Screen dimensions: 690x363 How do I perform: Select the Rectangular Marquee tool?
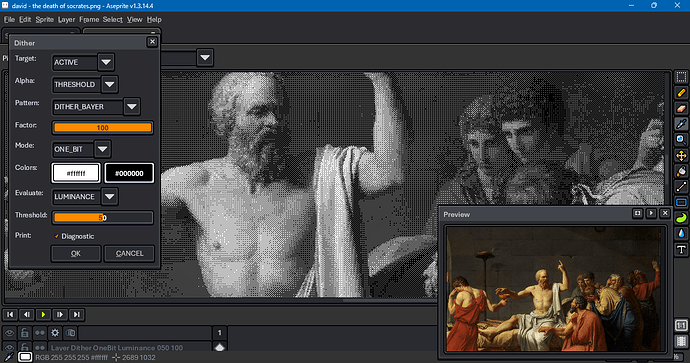681,77
